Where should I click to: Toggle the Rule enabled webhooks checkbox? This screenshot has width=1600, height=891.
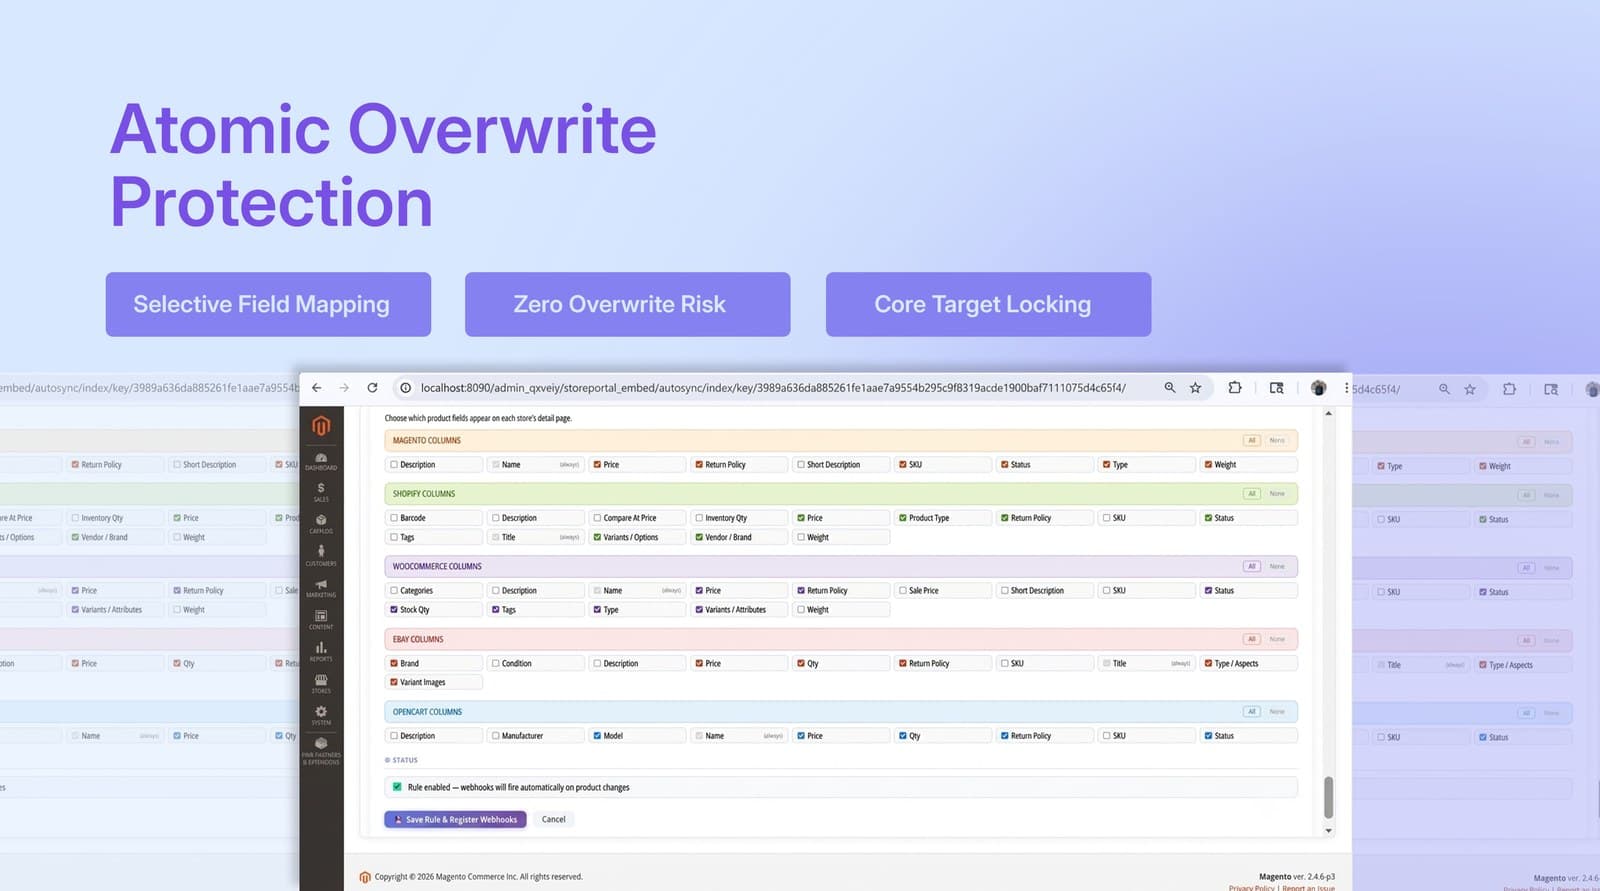(x=397, y=787)
